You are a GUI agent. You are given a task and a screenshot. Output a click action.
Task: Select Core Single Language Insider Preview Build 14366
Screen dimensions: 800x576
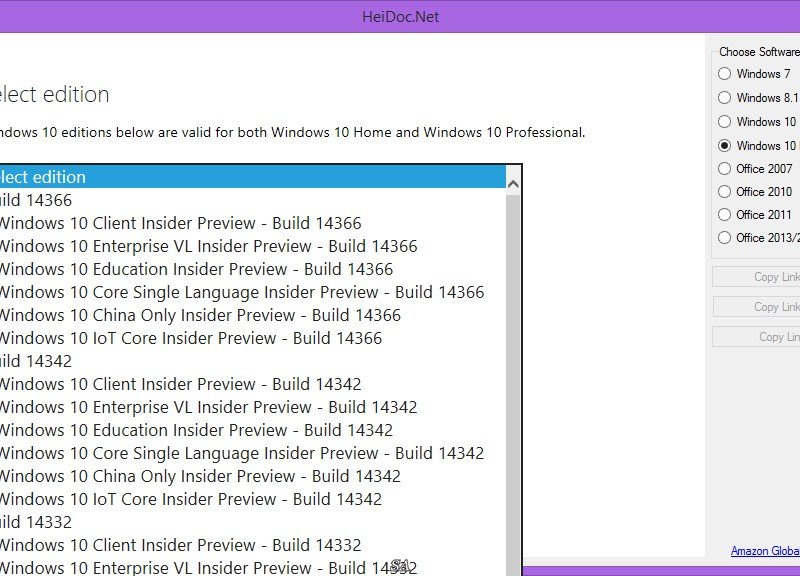coord(253,292)
